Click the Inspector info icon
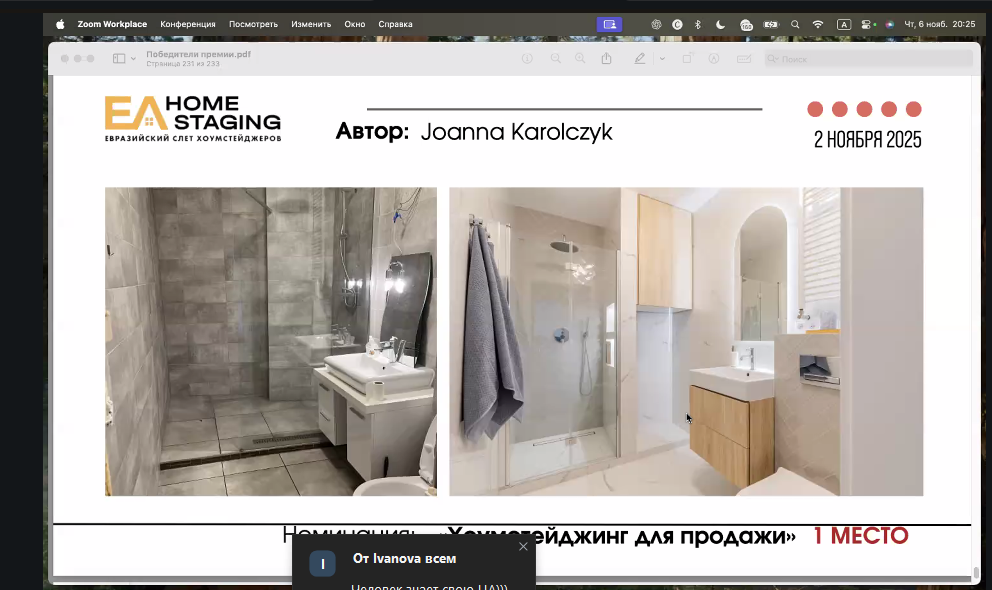Viewport: 992px width, 590px height. click(x=527, y=58)
